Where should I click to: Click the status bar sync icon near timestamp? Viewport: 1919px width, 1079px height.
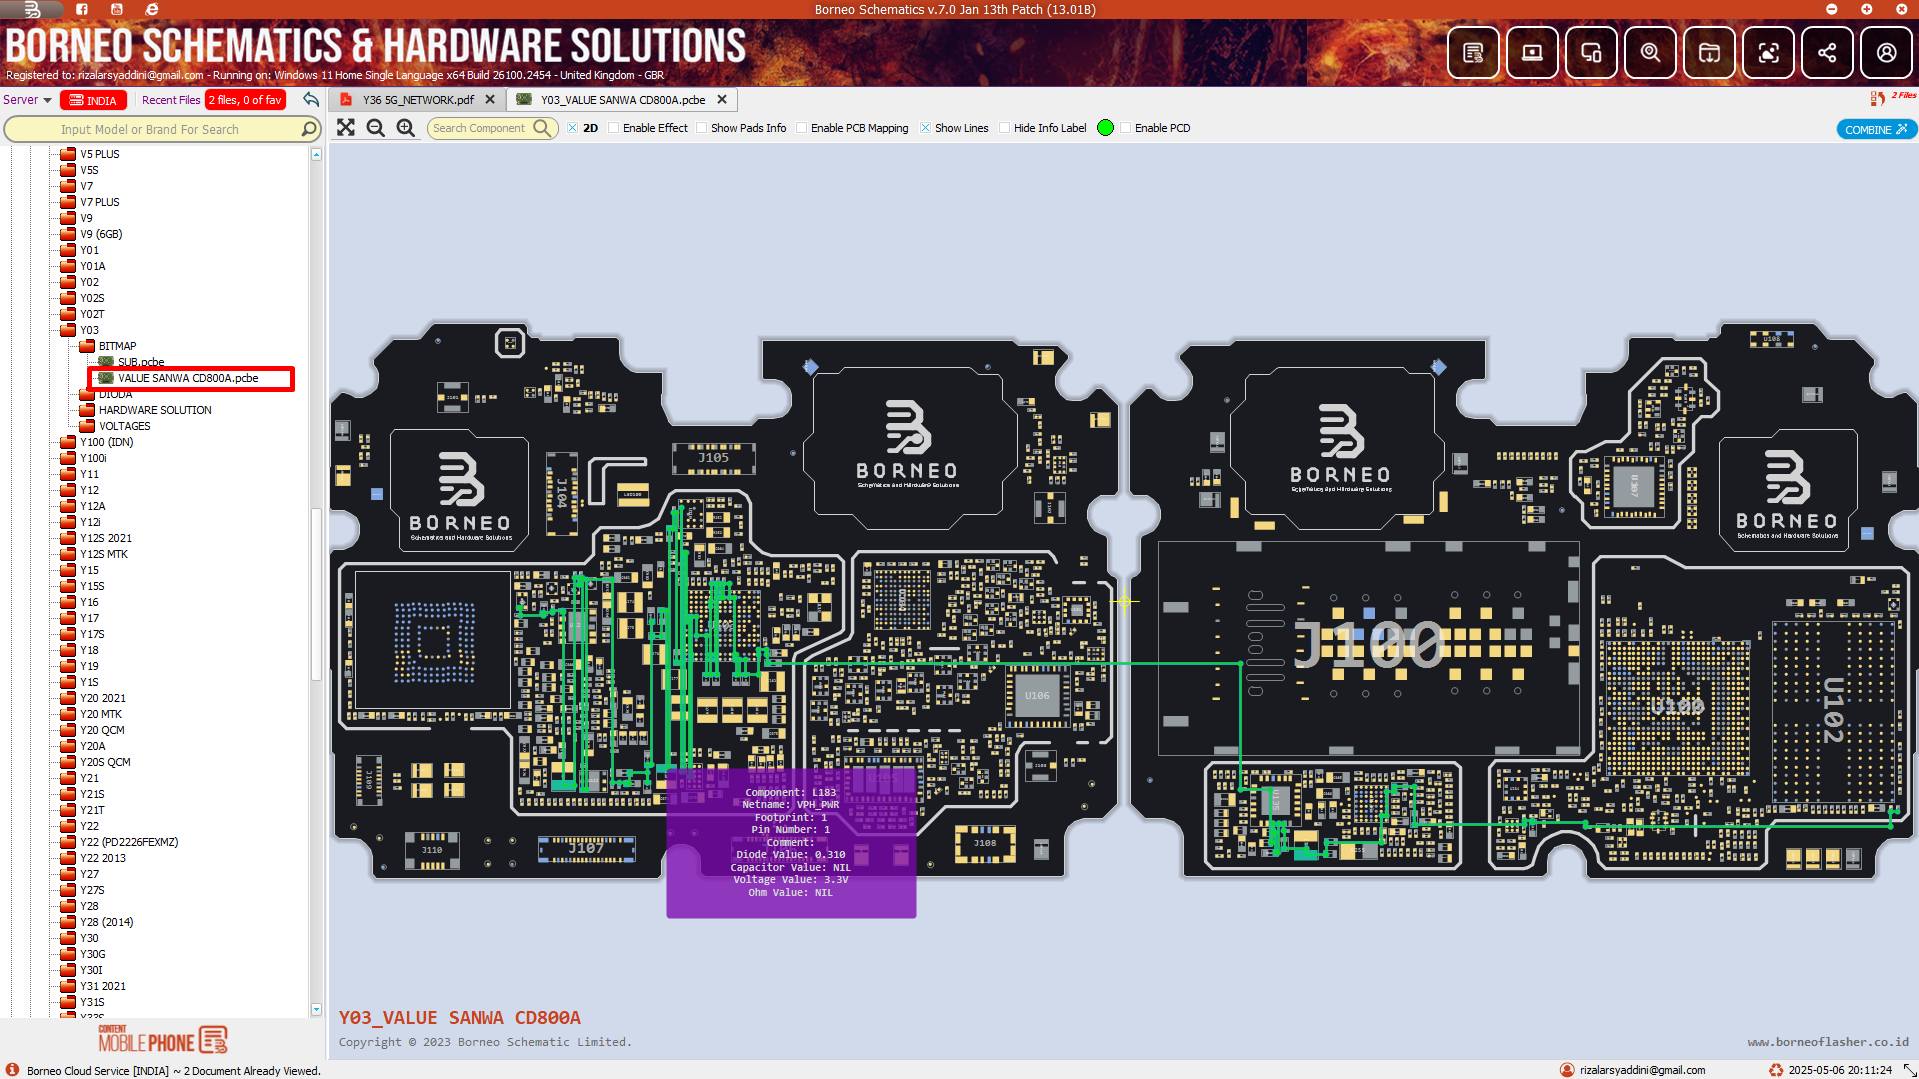[x=1776, y=1070]
